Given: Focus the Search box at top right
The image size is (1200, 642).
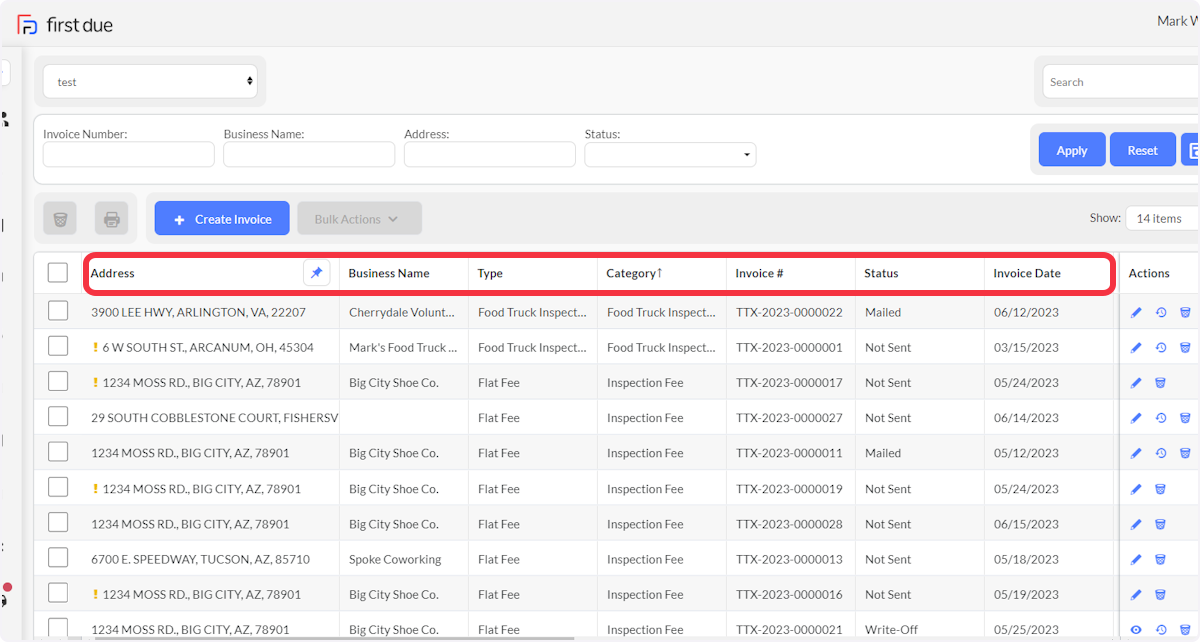Looking at the screenshot, I should coord(1121,82).
